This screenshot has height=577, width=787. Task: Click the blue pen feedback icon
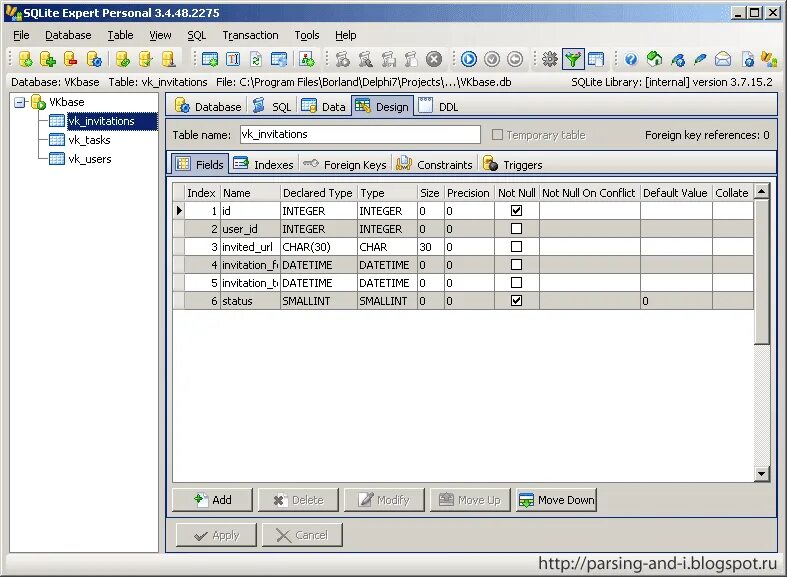pos(700,59)
